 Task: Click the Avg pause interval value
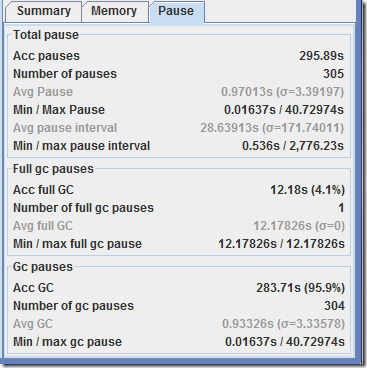(x=272, y=128)
